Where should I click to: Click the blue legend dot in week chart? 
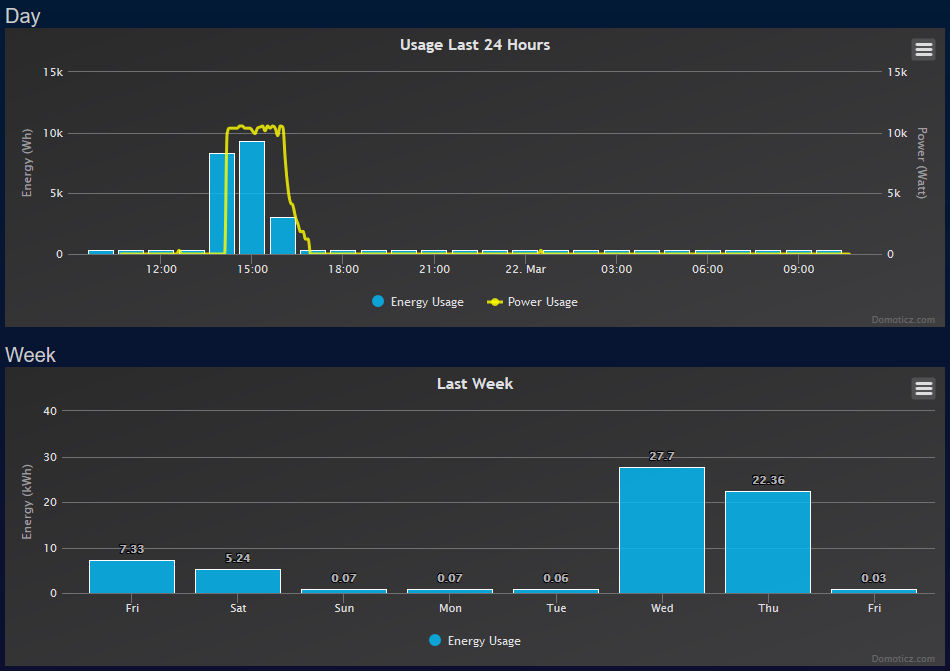pos(435,641)
